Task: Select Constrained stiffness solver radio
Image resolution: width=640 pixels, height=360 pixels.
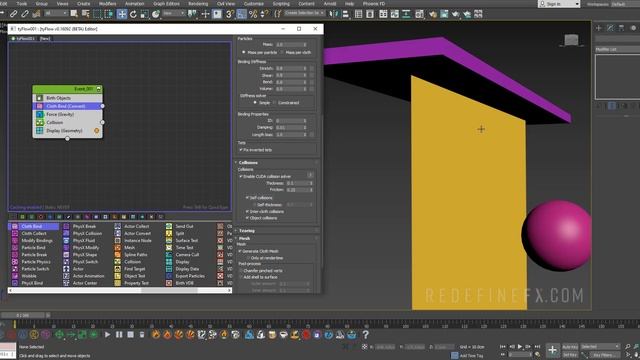Action: 274,103
